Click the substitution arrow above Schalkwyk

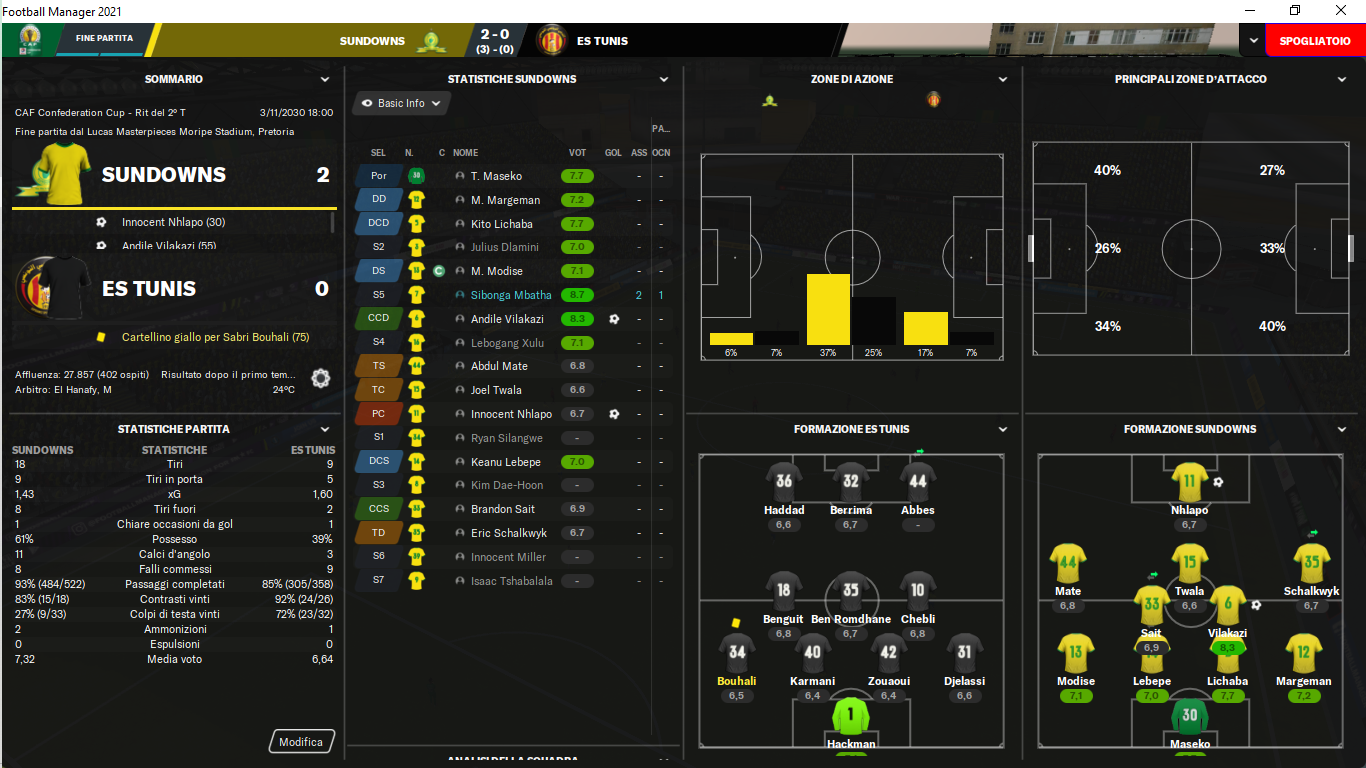pyautogui.click(x=1313, y=533)
